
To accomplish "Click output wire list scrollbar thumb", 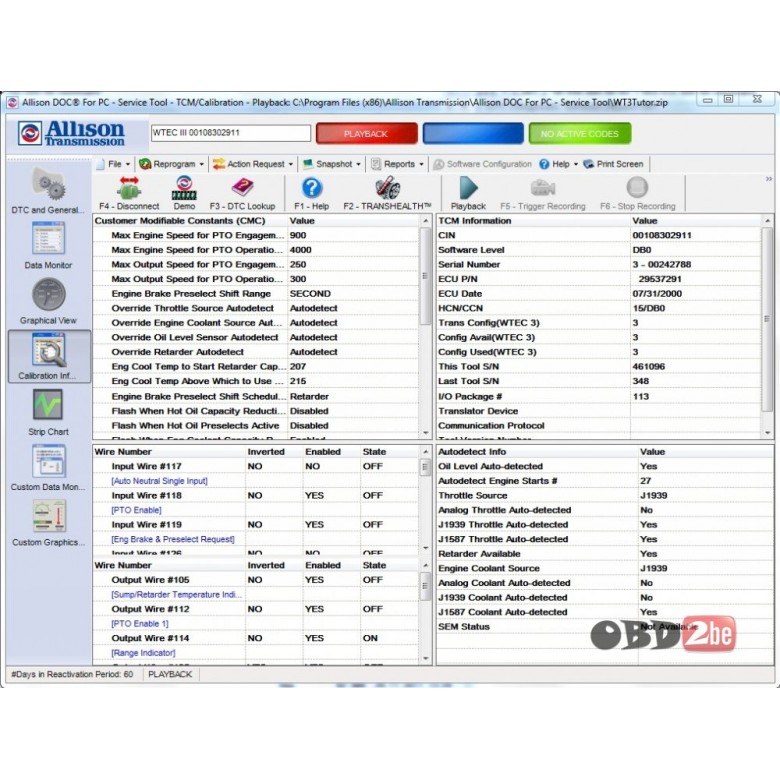I will [425, 586].
